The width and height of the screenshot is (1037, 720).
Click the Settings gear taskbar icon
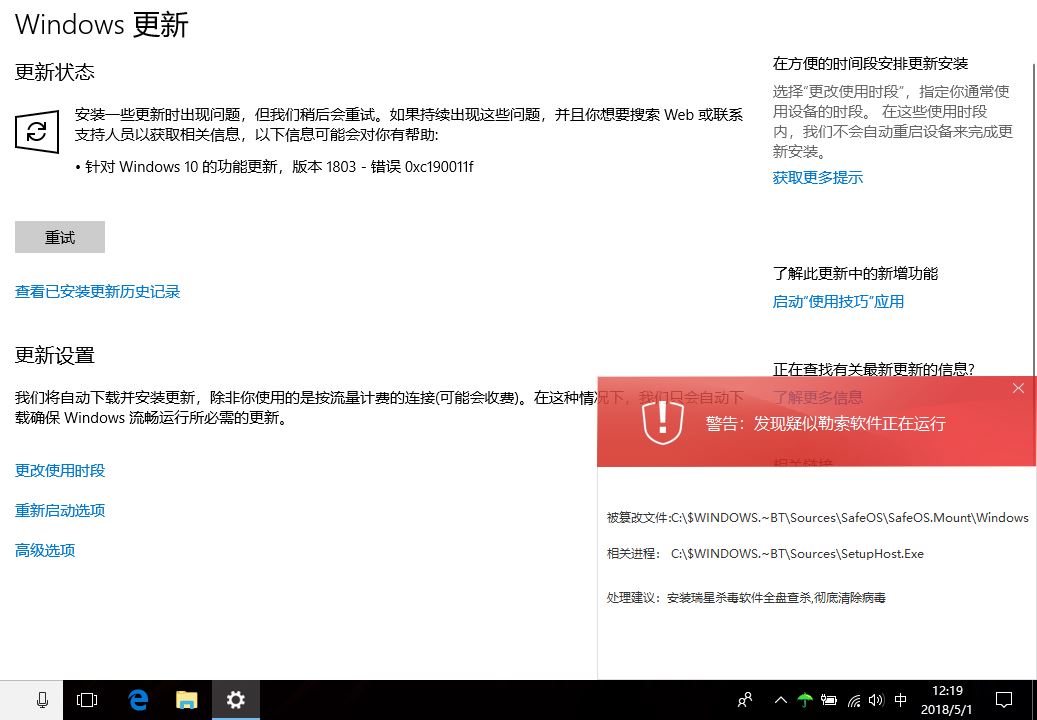[x=235, y=700]
